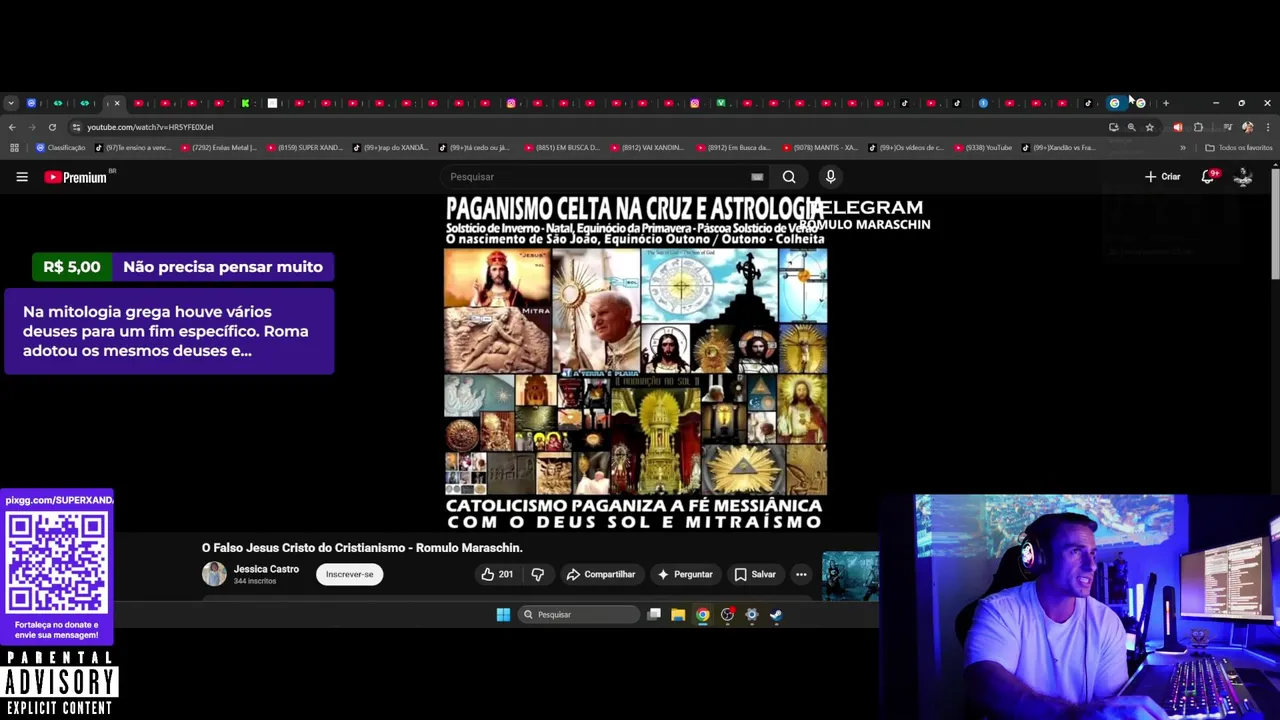
Task: Click the video player image
Action: (636, 362)
